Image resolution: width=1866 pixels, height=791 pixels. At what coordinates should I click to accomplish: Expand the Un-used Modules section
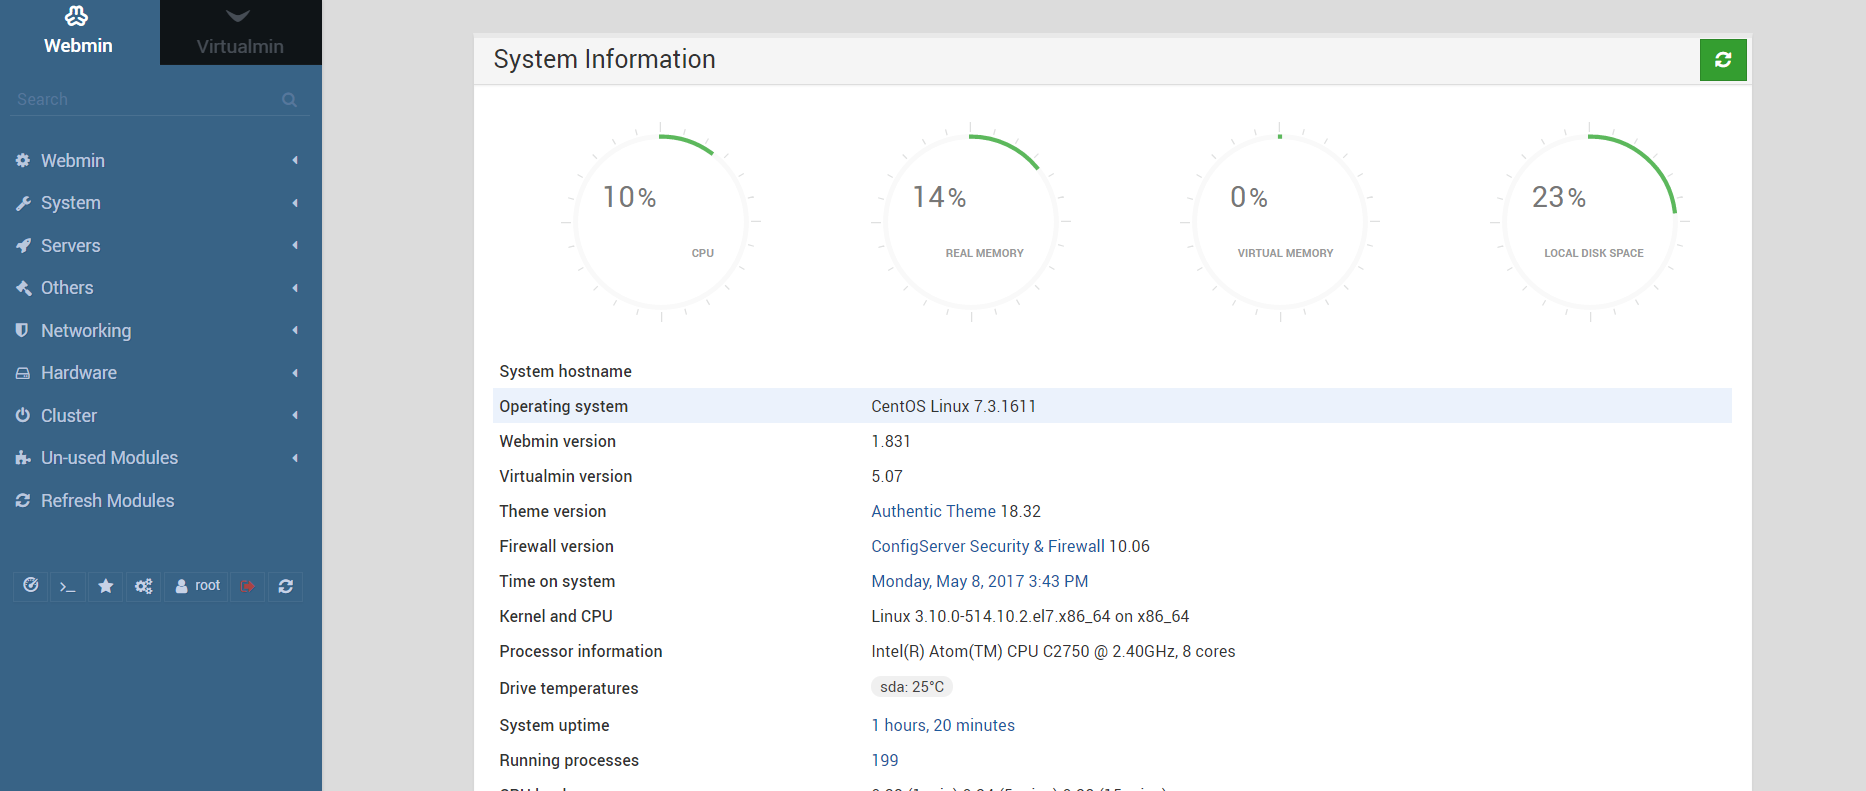[109, 458]
